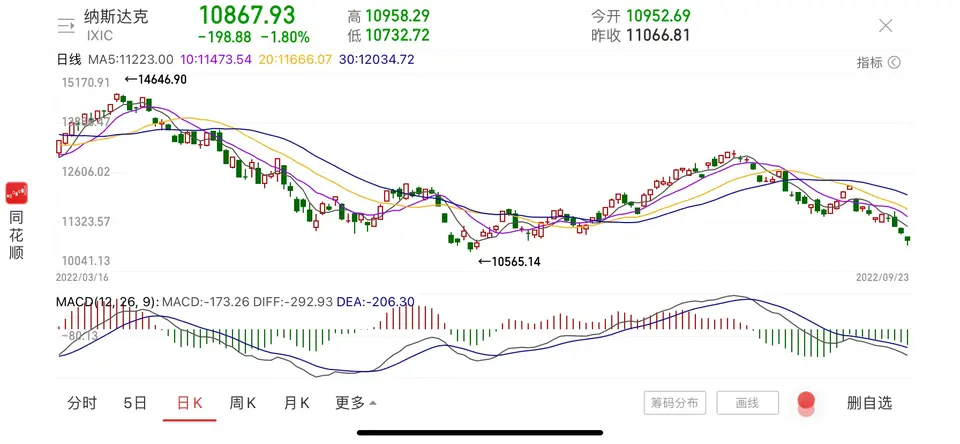Click the MA5:11223.00 legend
The width and height of the screenshot is (960, 444).
coord(130,60)
